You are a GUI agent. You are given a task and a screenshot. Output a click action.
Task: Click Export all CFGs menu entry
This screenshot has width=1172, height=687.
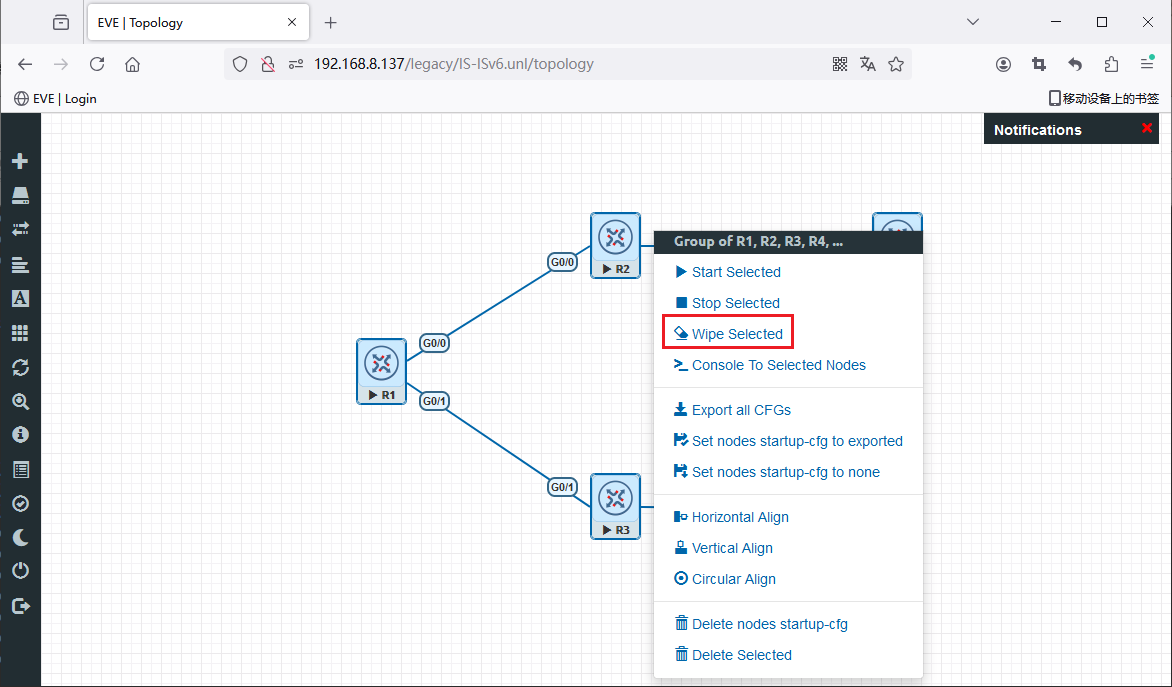tap(740, 410)
